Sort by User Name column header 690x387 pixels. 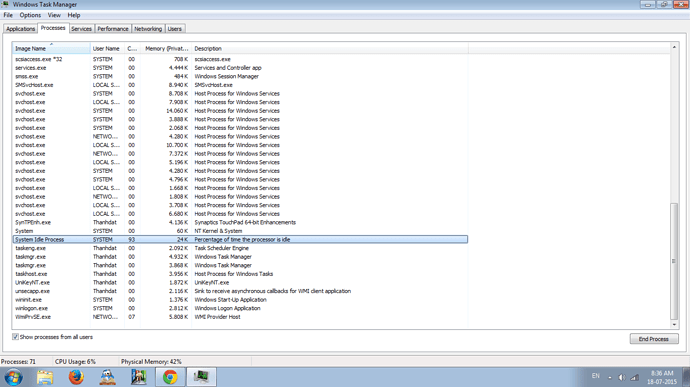click(107, 48)
